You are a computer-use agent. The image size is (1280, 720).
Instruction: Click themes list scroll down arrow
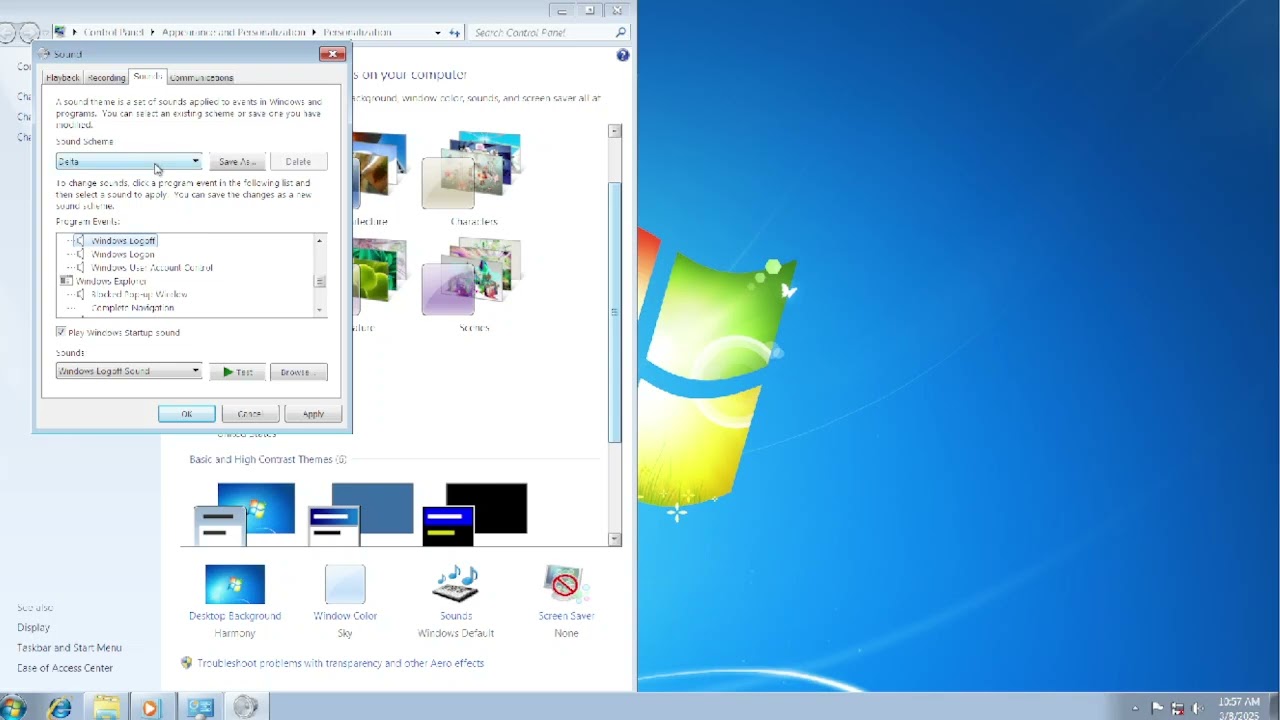click(x=615, y=539)
